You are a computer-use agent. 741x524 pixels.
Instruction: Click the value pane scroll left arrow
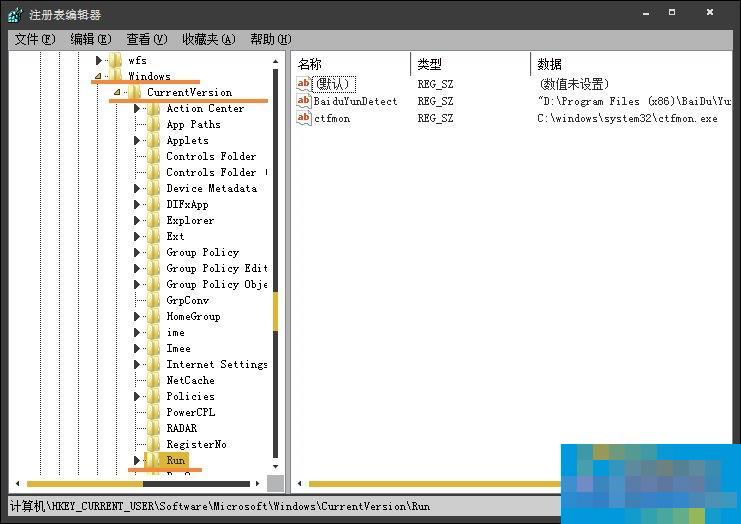point(300,483)
